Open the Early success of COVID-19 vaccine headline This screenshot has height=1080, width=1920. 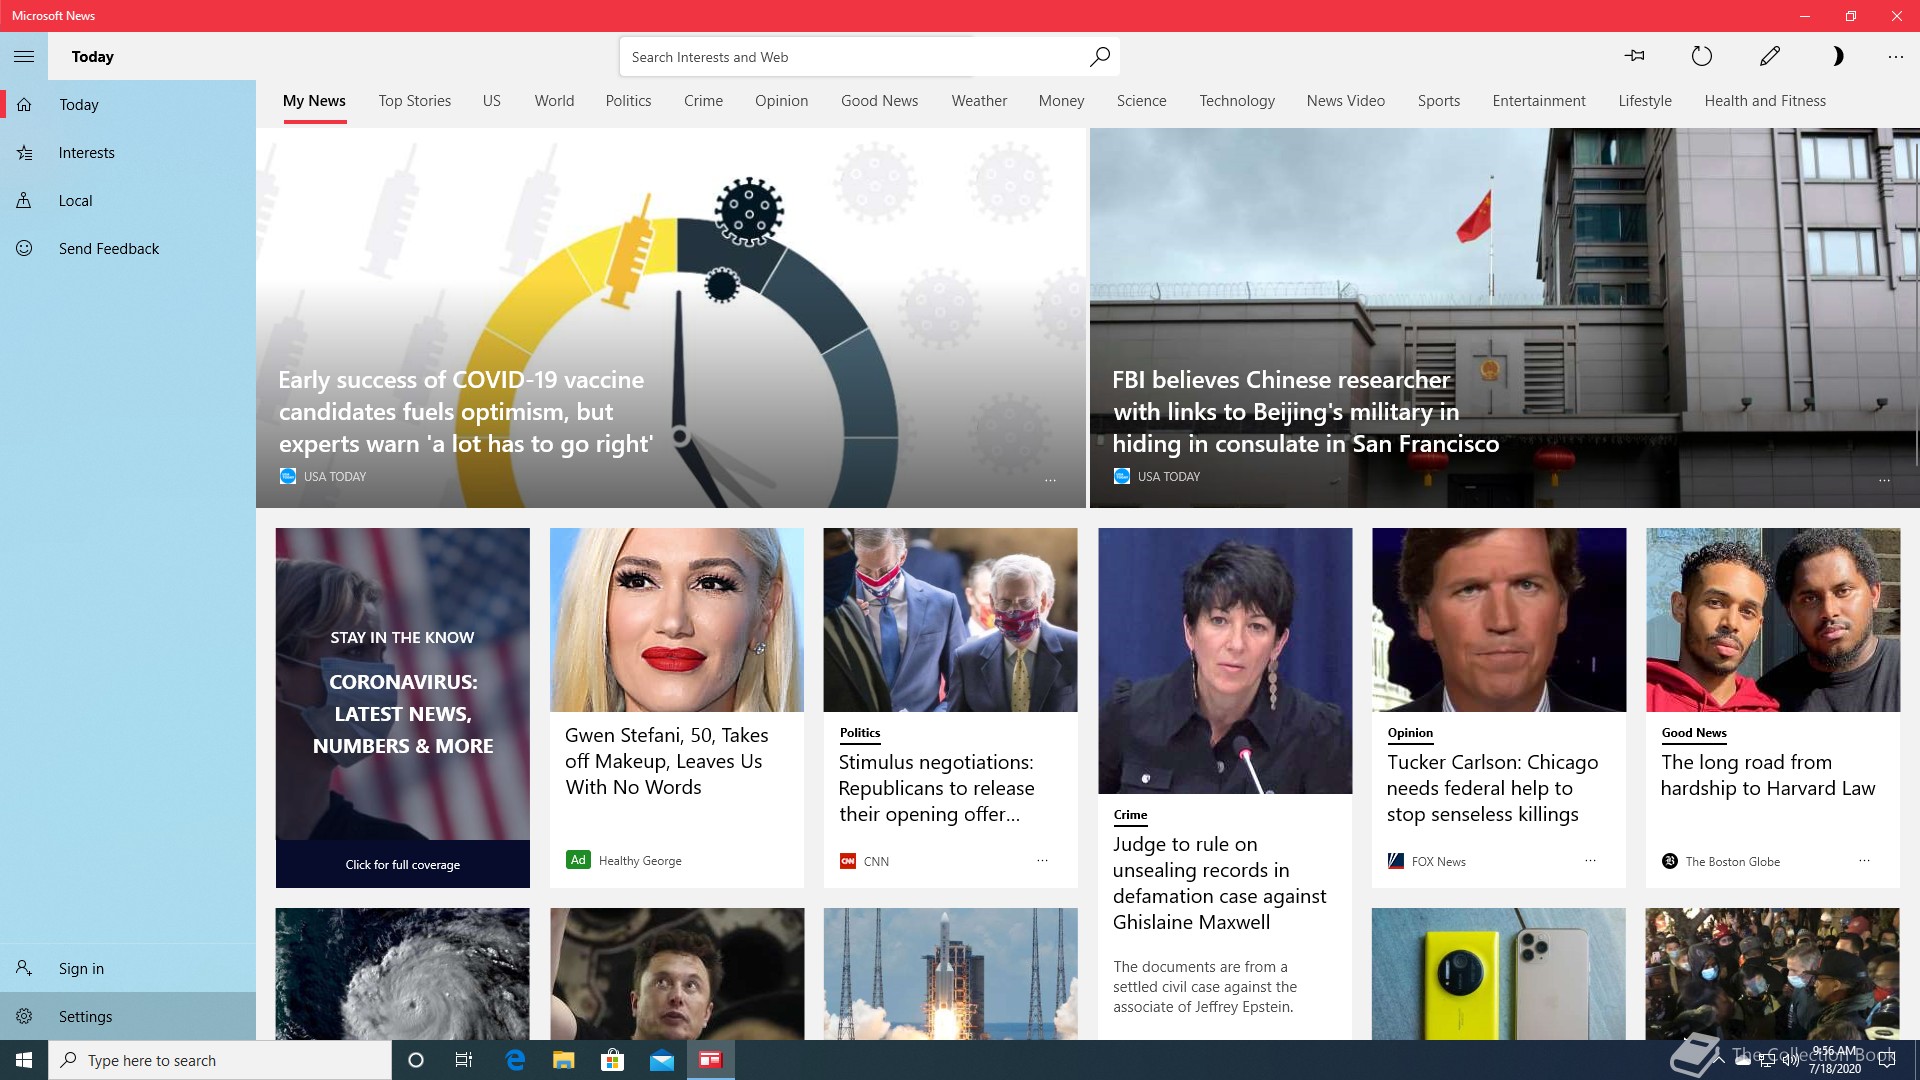pyautogui.click(x=465, y=412)
